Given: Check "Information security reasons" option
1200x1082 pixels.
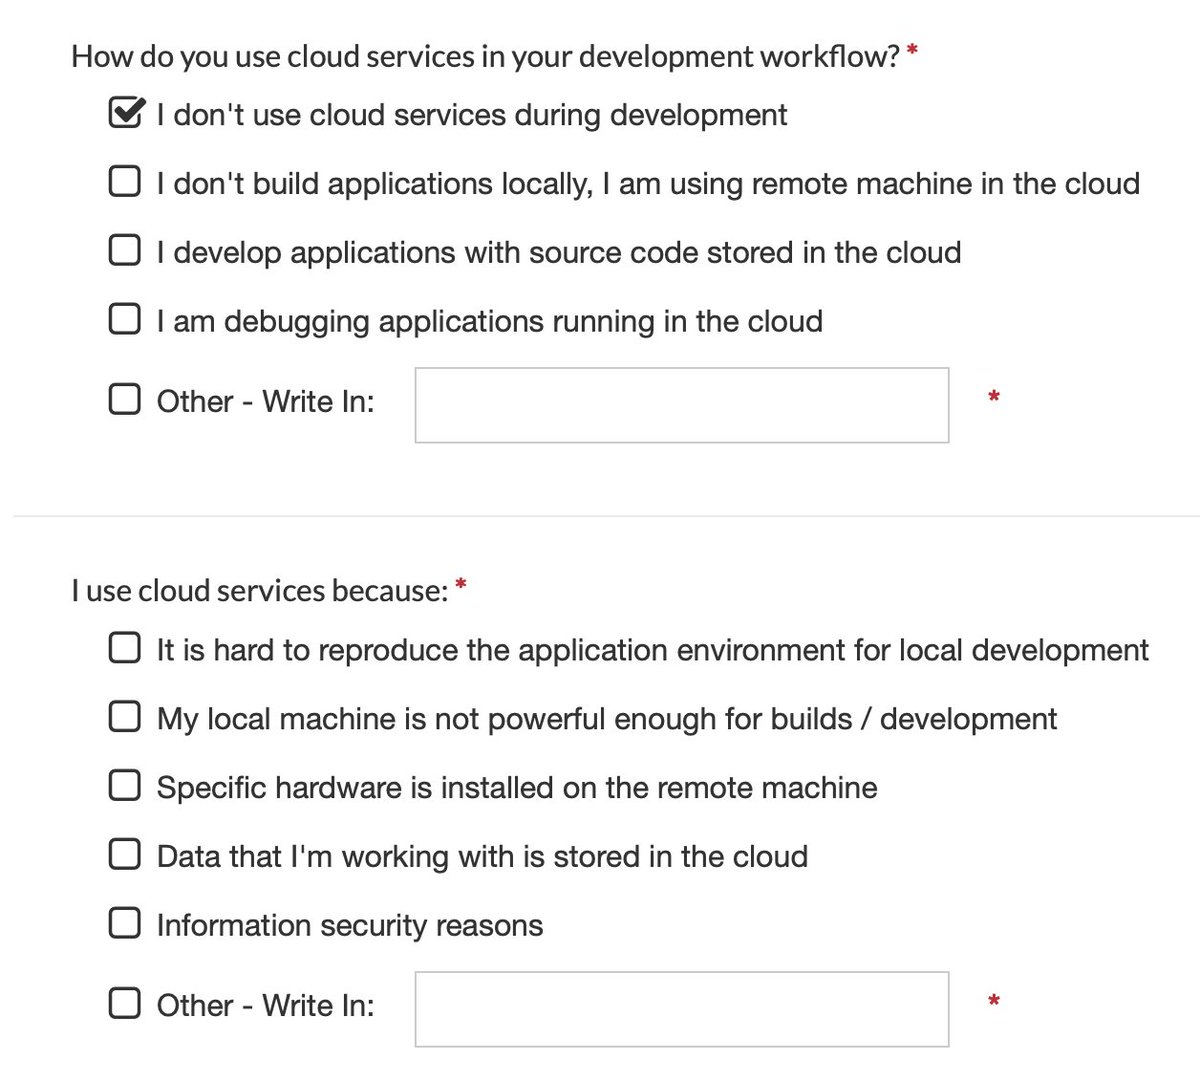Looking at the screenshot, I should point(124,925).
